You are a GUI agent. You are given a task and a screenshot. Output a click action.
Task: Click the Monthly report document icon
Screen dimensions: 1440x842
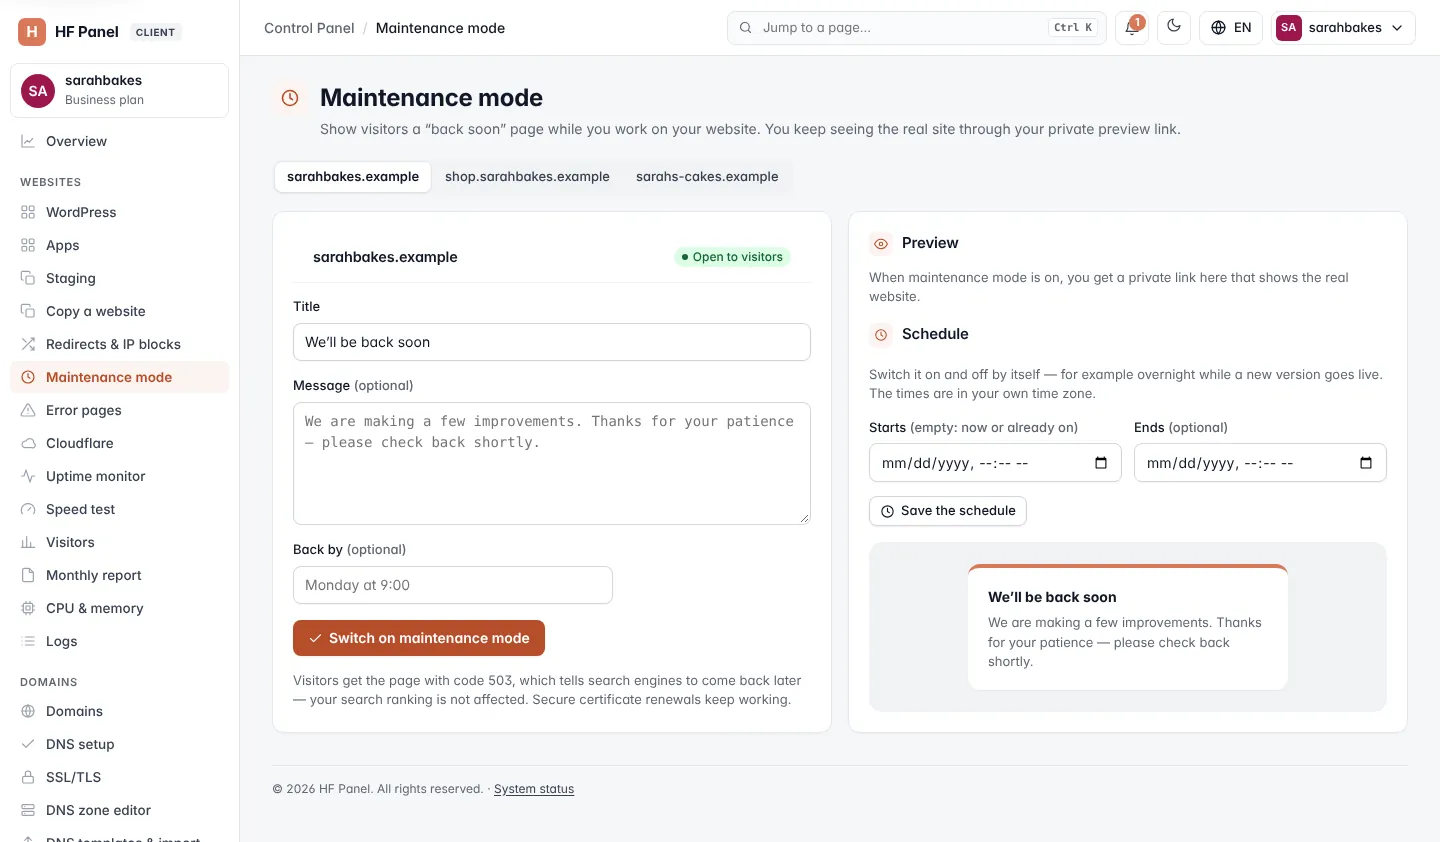click(28, 575)
